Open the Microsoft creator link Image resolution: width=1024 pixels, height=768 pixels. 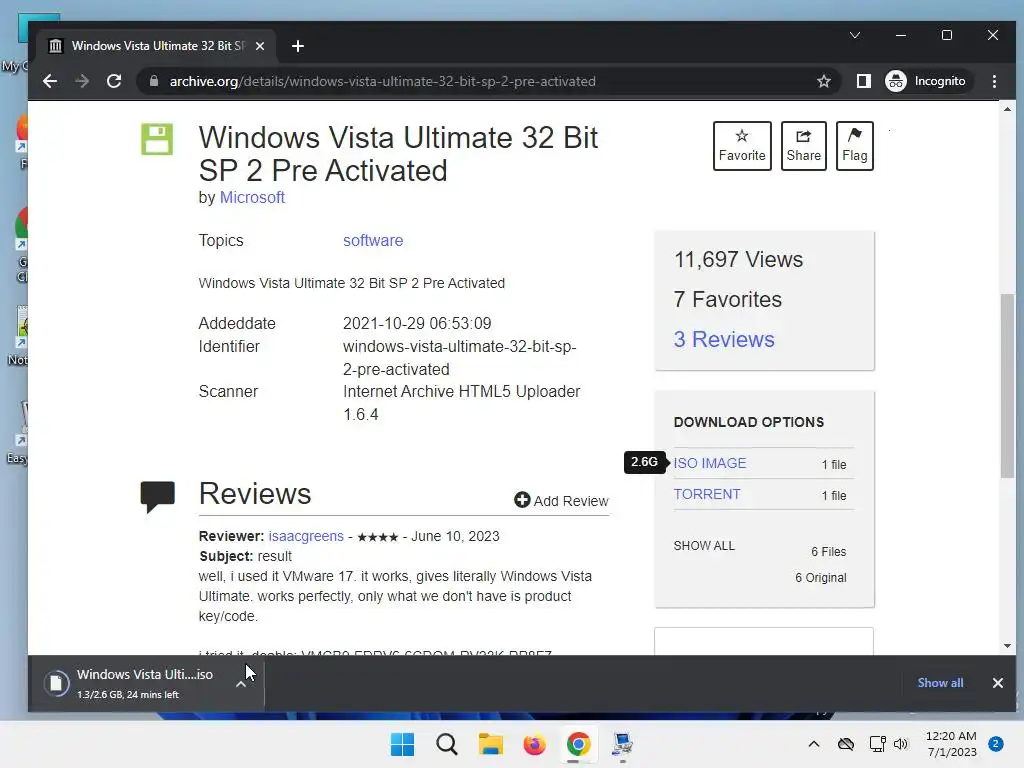pyautogui.click(x=252, y=197)
